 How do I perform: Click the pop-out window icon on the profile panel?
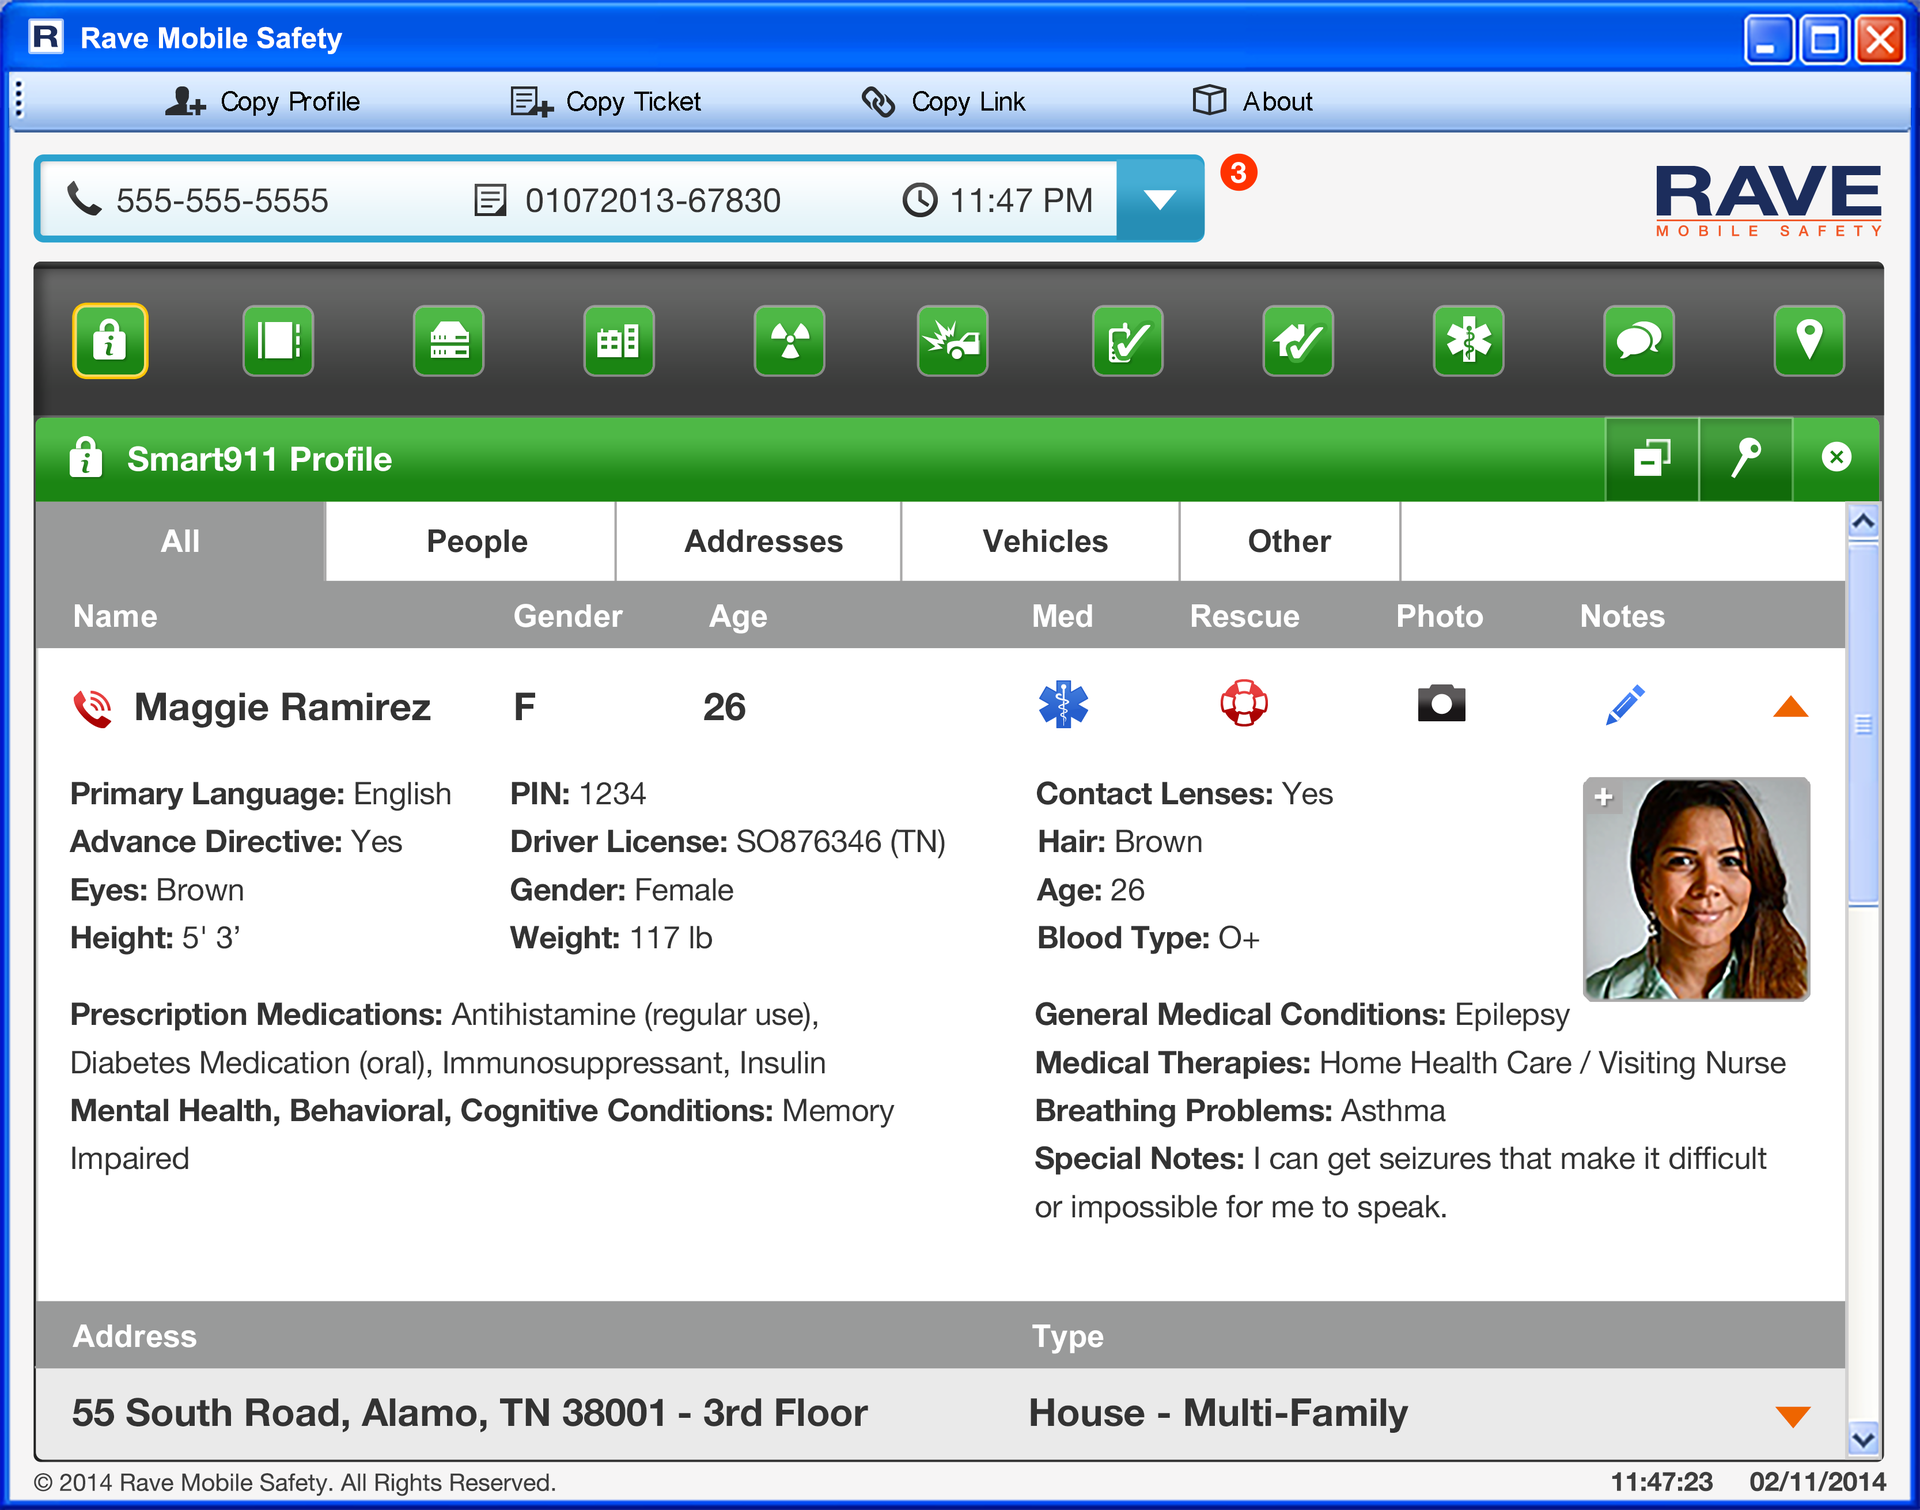(1651, 459)
